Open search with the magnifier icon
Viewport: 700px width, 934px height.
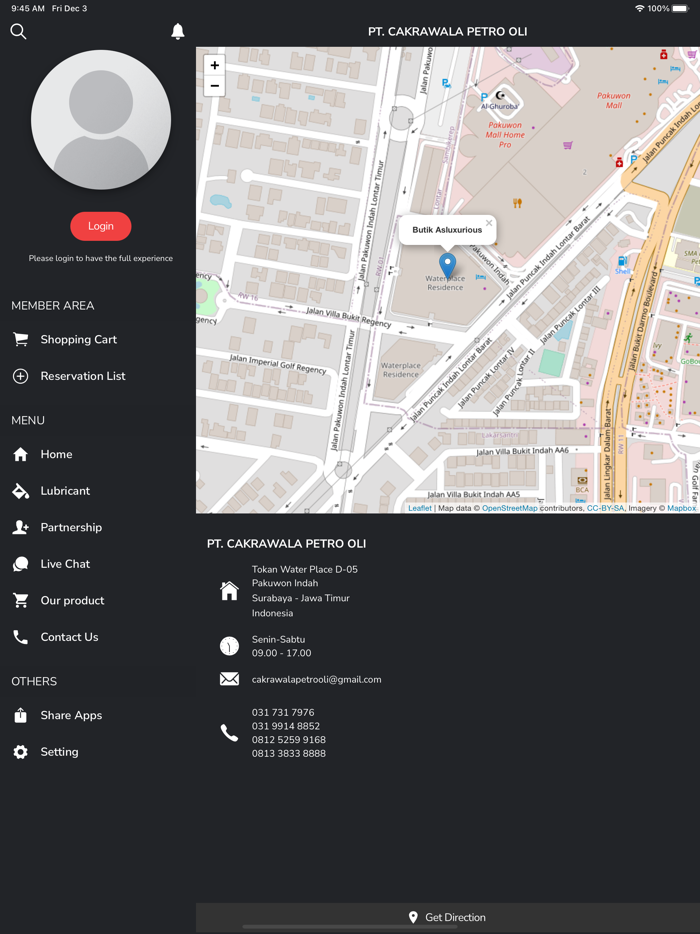coord(18,32)
